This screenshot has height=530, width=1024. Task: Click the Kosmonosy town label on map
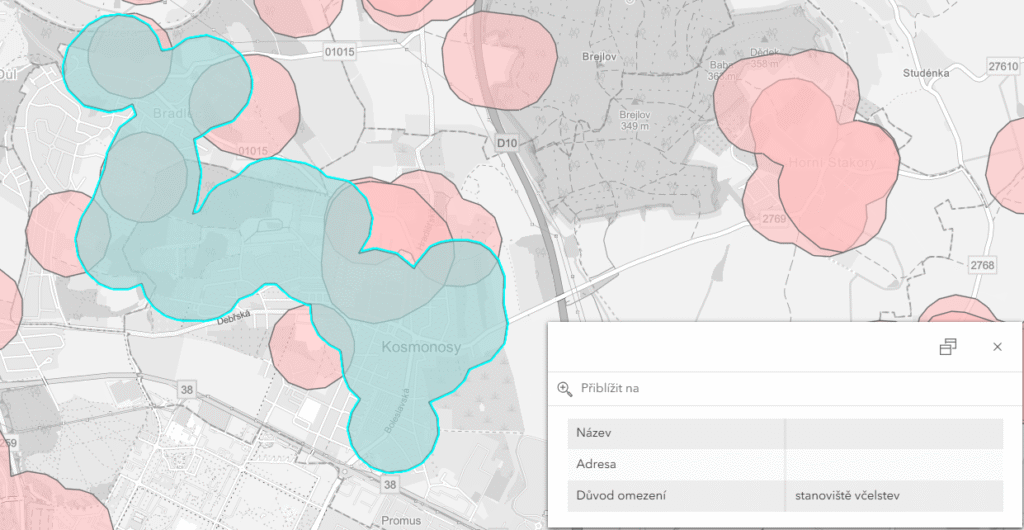click(420, 347)
